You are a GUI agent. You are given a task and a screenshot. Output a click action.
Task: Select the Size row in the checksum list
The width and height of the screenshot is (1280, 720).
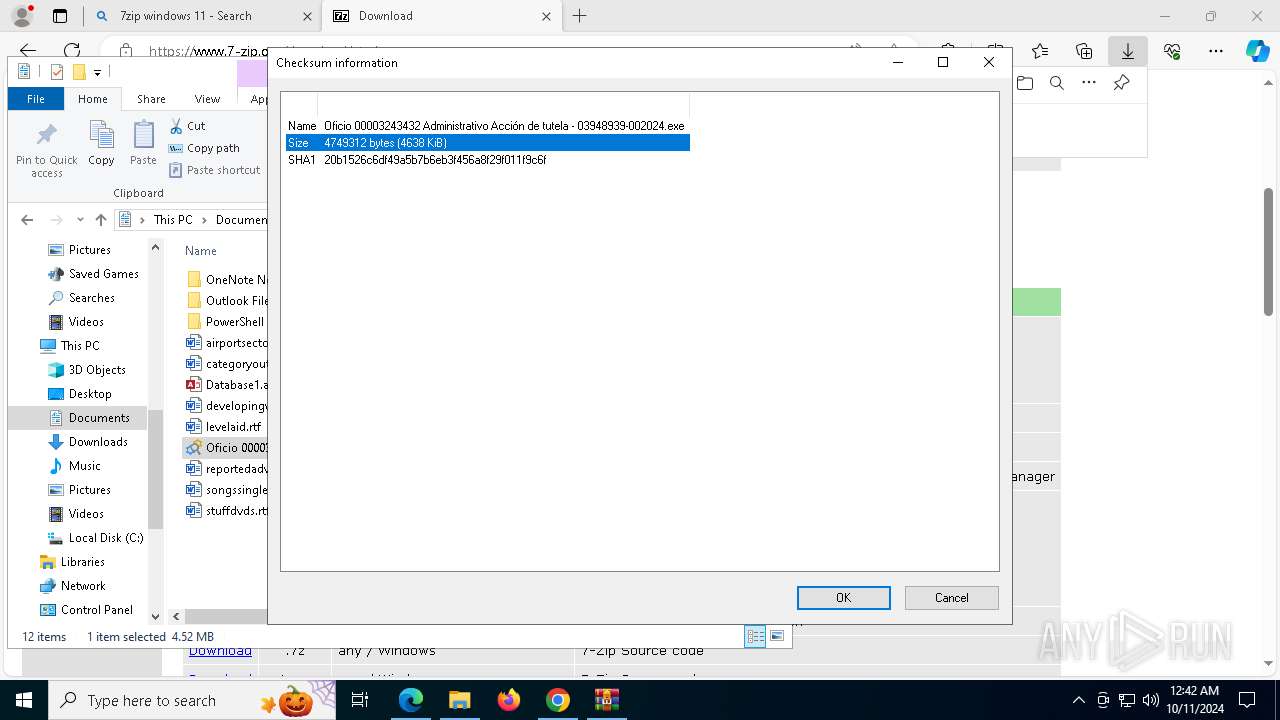488,143
